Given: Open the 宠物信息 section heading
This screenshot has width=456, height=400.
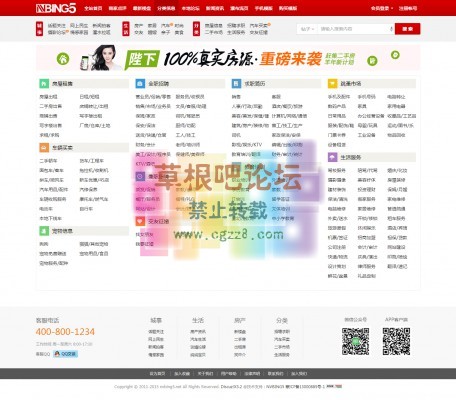Looking at the screenshot, I should pos(62,231).
